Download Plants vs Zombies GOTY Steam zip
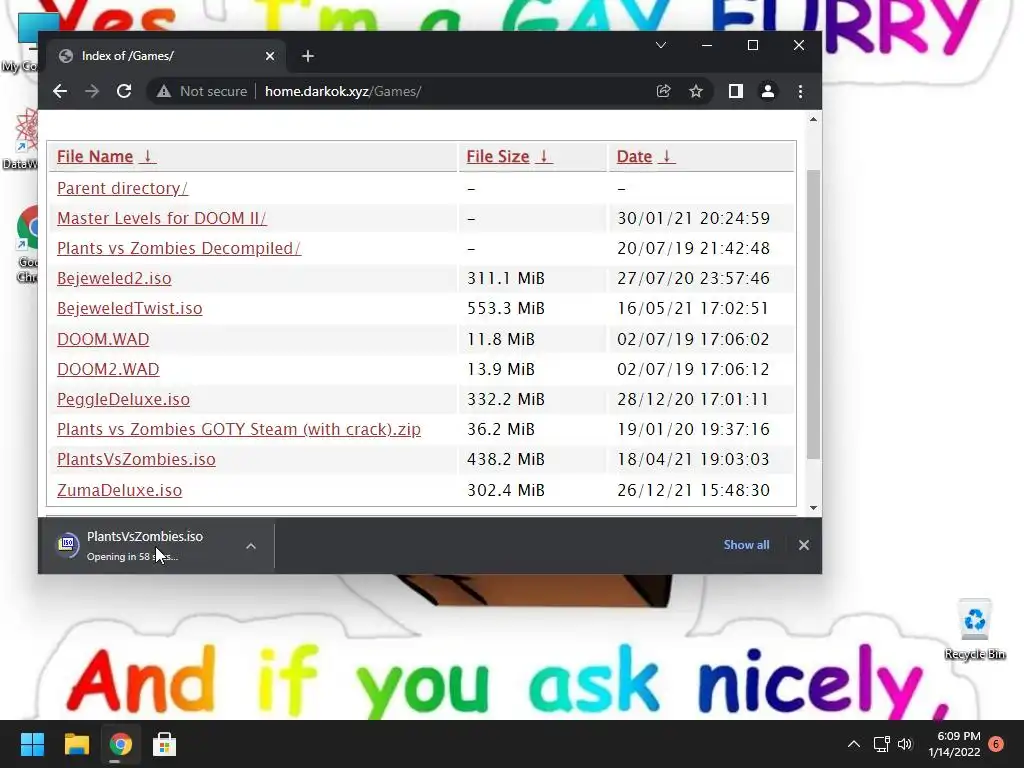This screenshot has height=768, width=1024. [239, 429]
